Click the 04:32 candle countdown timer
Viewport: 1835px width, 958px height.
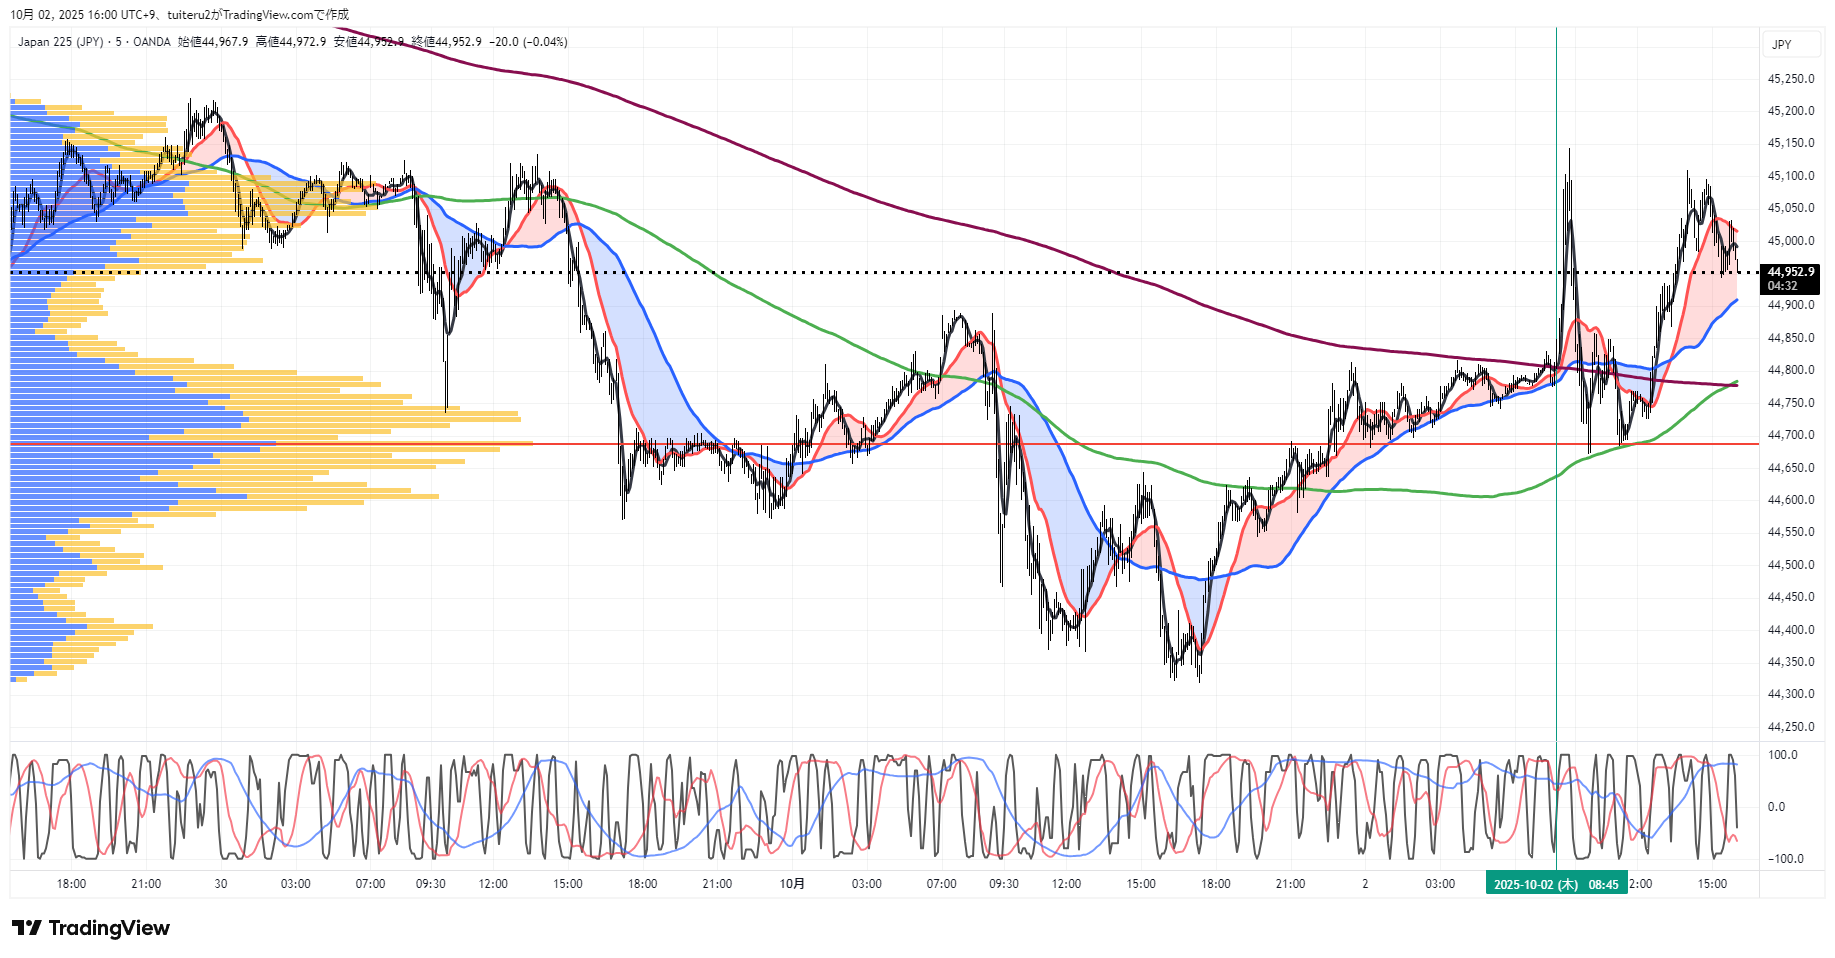[1782, 286]
